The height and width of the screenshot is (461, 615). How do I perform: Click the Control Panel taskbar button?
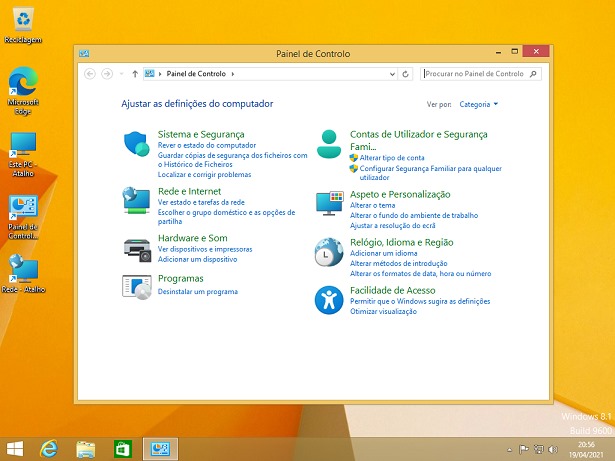[x=160, y=449]
